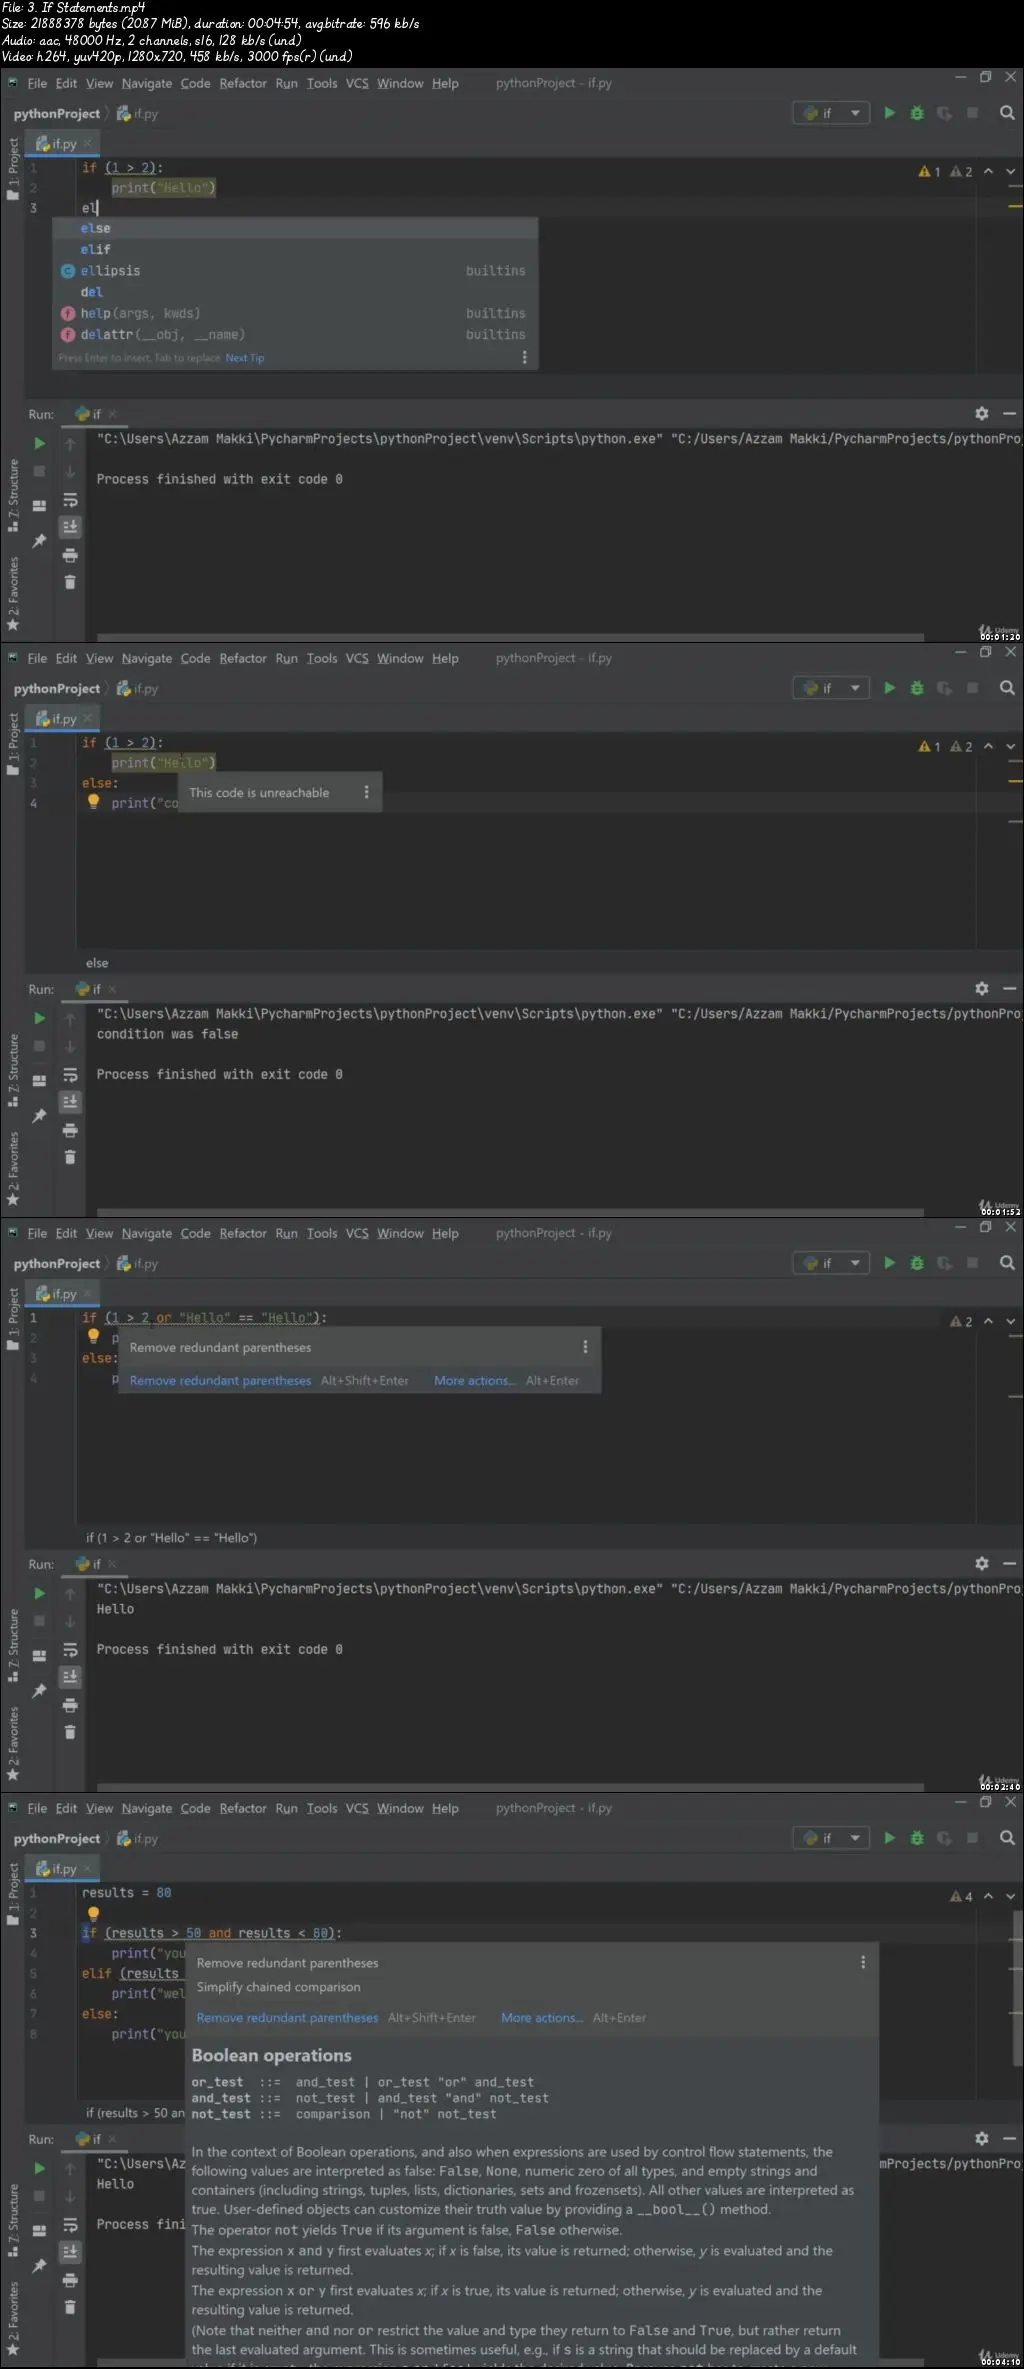Screen dimensions: 1024x2369
Task: Select 'ellipsis' suggestion in autocomplete list
Action: coord(295,271)
